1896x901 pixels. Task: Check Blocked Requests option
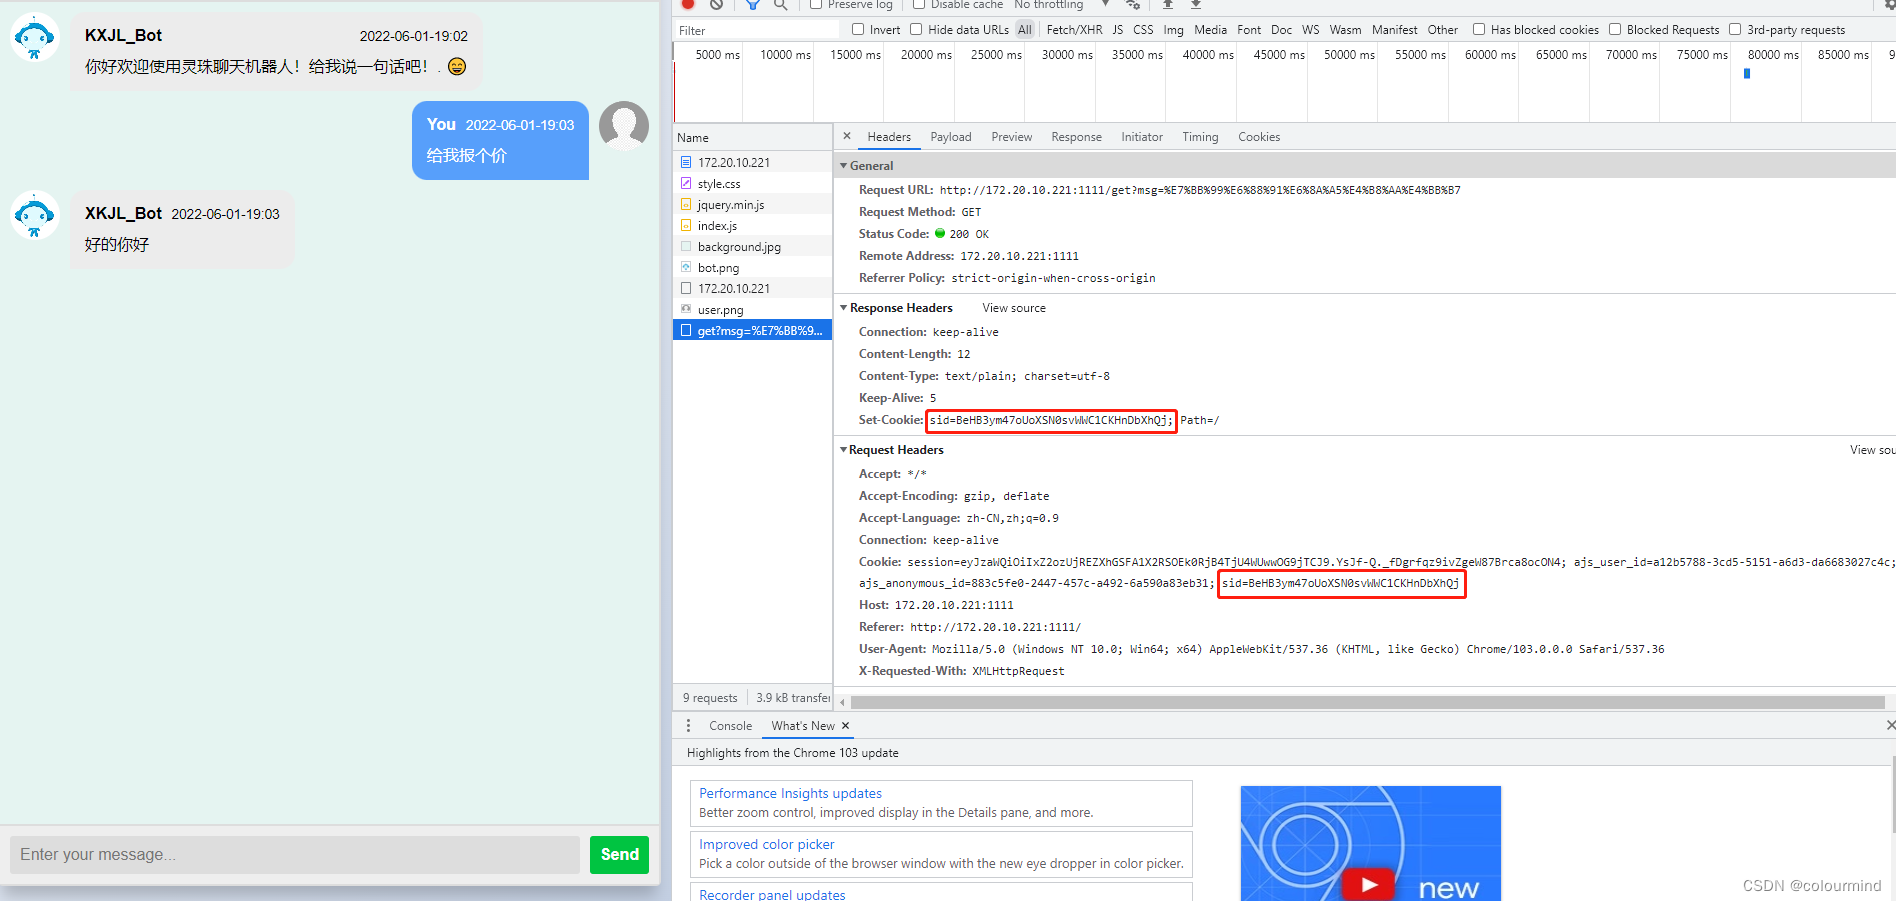1615,29
